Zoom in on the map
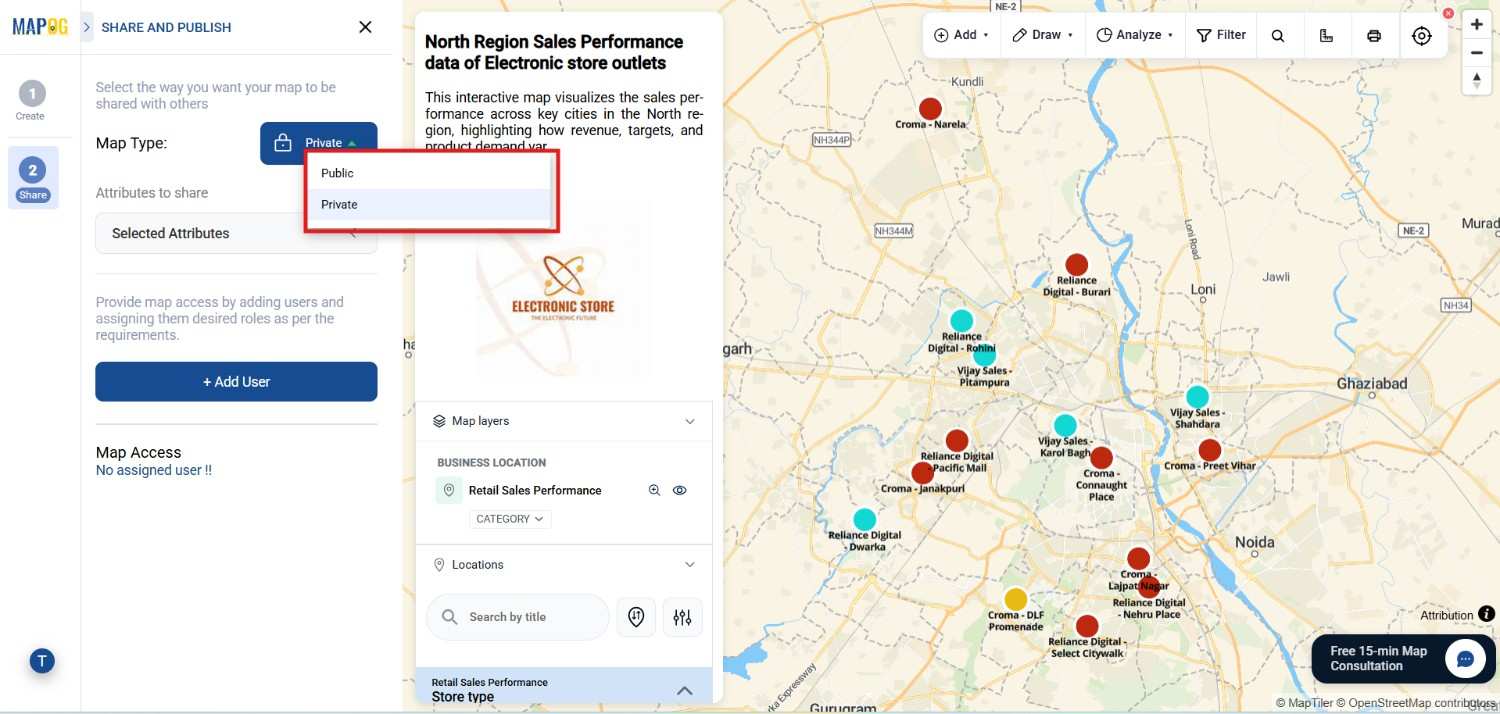Viewport: 1500px width, 714px height. pos(1477,24)
